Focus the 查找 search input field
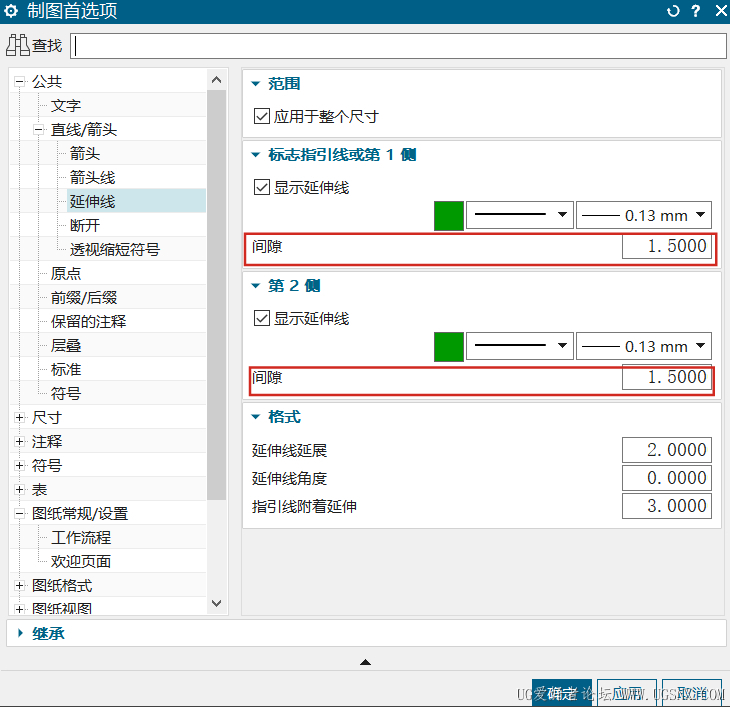The height and width of the screenshot is (707, 730). [398, 46]
